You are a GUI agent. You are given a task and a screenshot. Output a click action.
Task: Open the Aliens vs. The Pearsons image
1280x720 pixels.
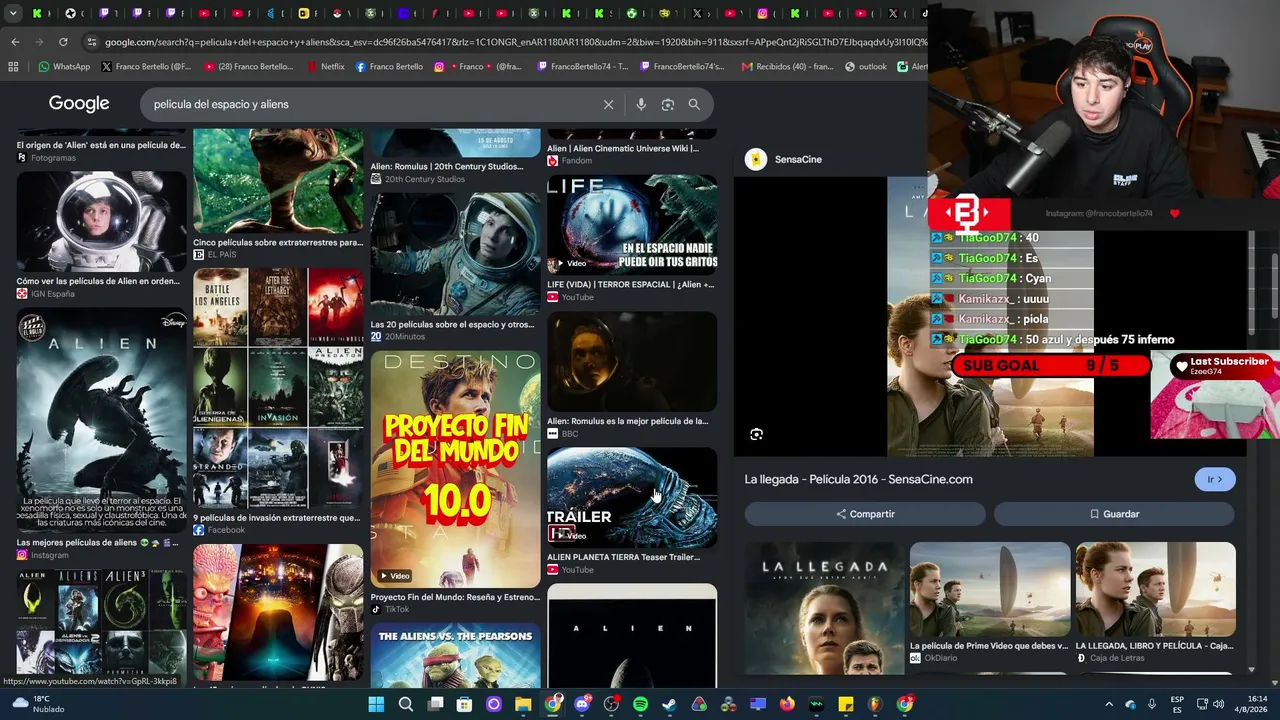455,656
